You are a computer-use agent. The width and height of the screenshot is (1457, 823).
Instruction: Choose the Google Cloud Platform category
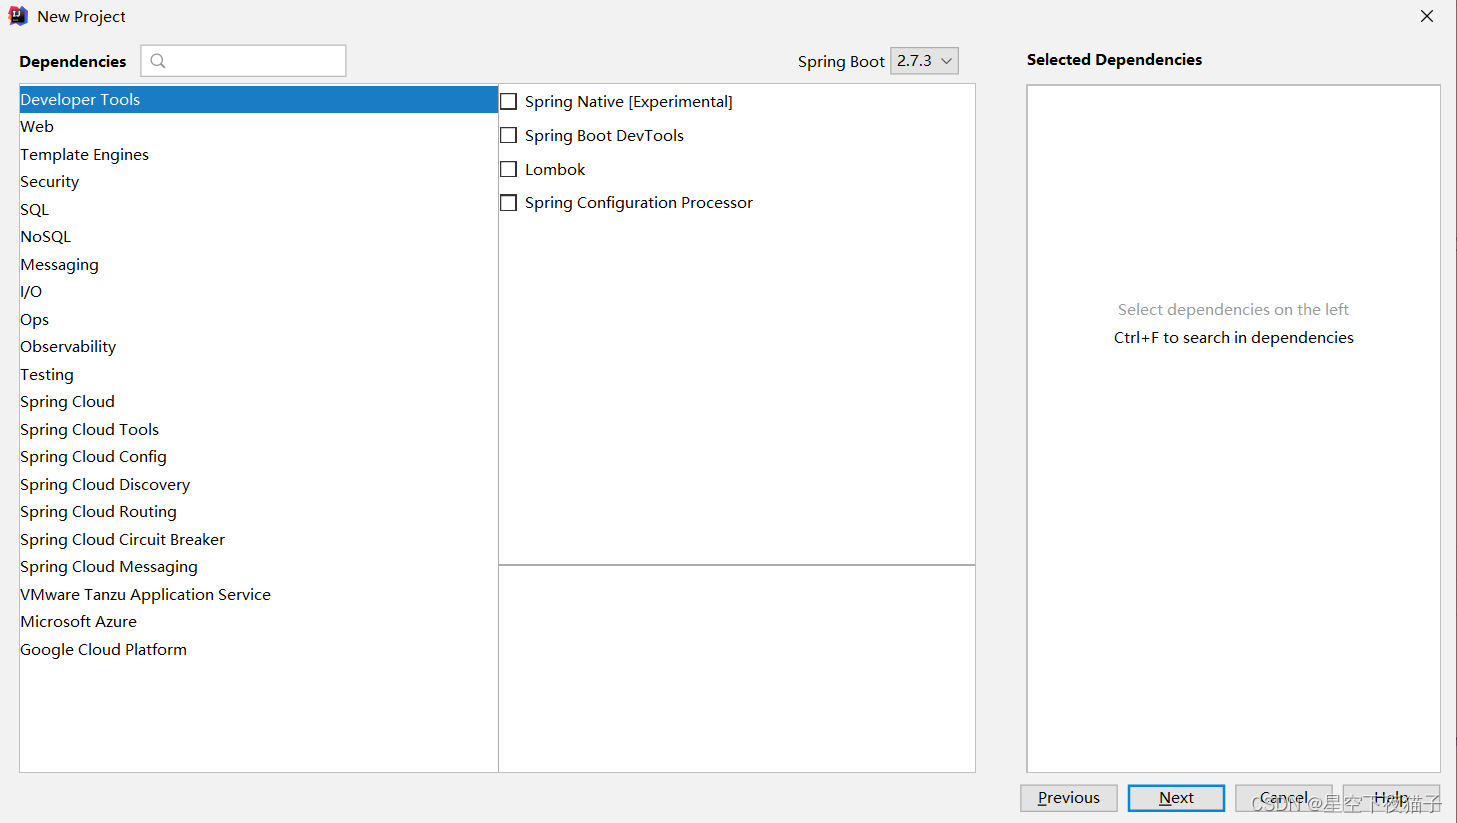[x=258, y=650]
